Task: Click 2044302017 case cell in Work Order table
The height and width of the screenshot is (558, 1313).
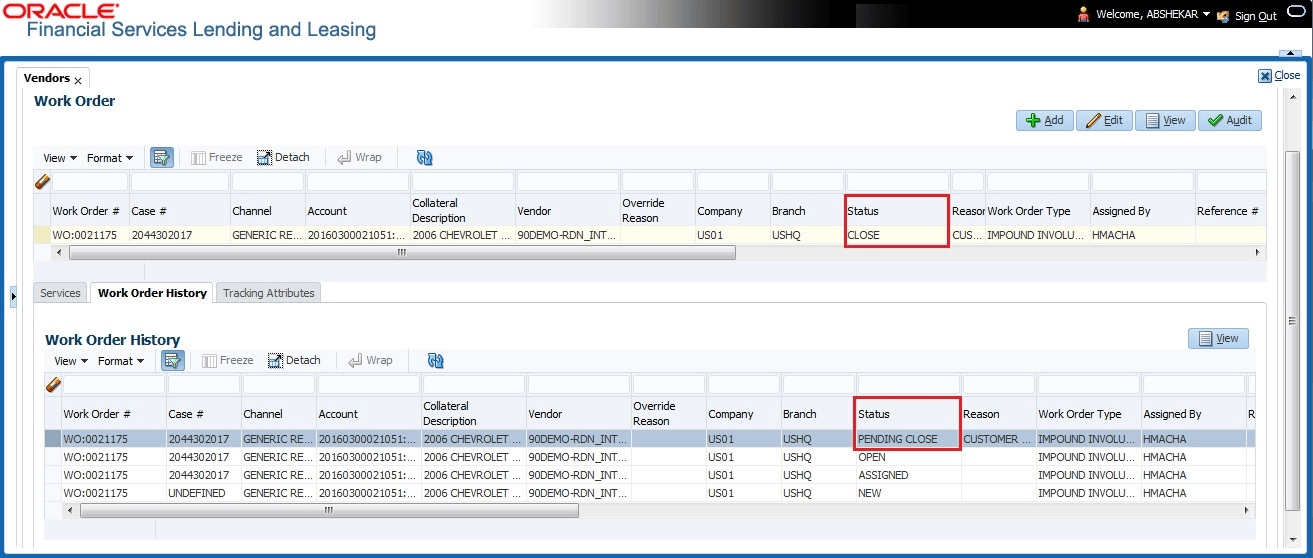Action: point(179,235)
